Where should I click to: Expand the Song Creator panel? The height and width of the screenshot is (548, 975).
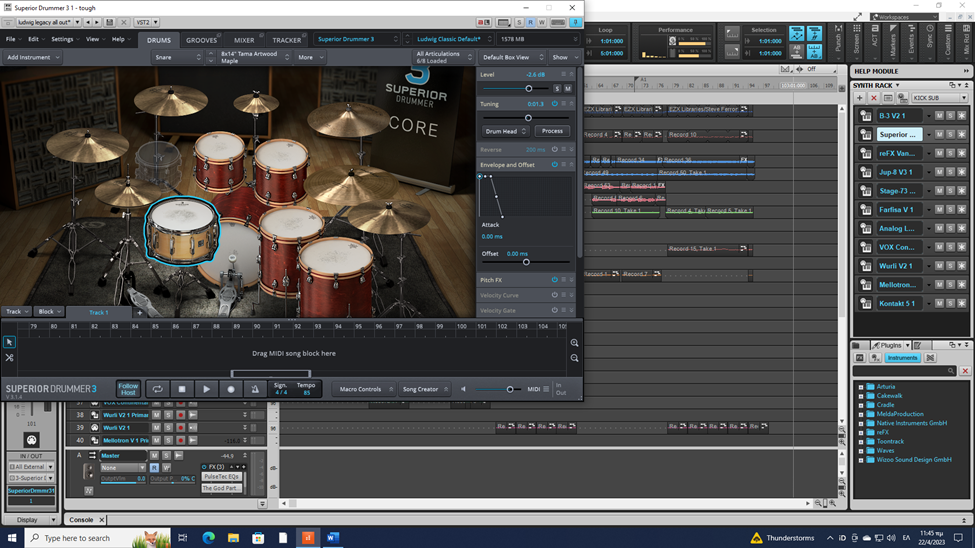coord(425,389)
